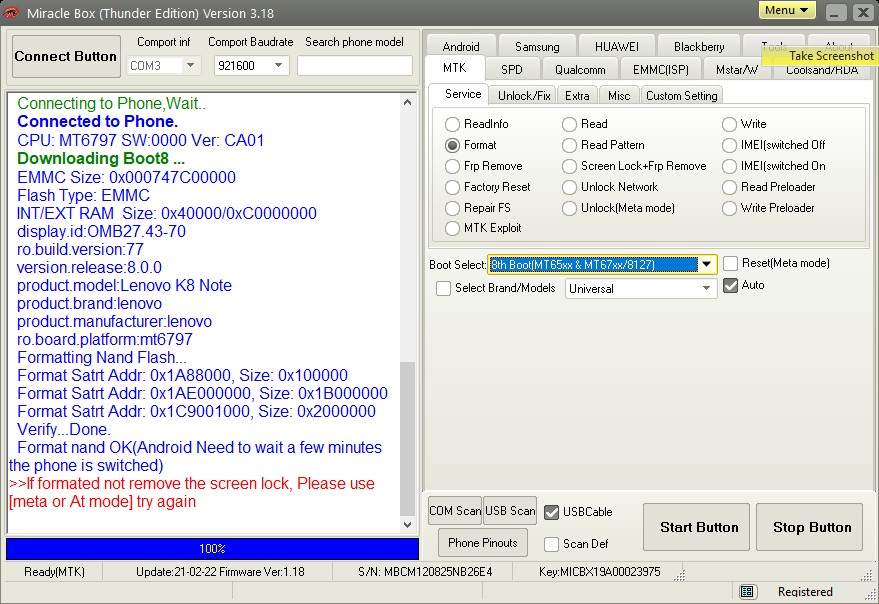Click the Miracle Box app logo icon
This screenshot has width=879, height=604.
[11, 12]
